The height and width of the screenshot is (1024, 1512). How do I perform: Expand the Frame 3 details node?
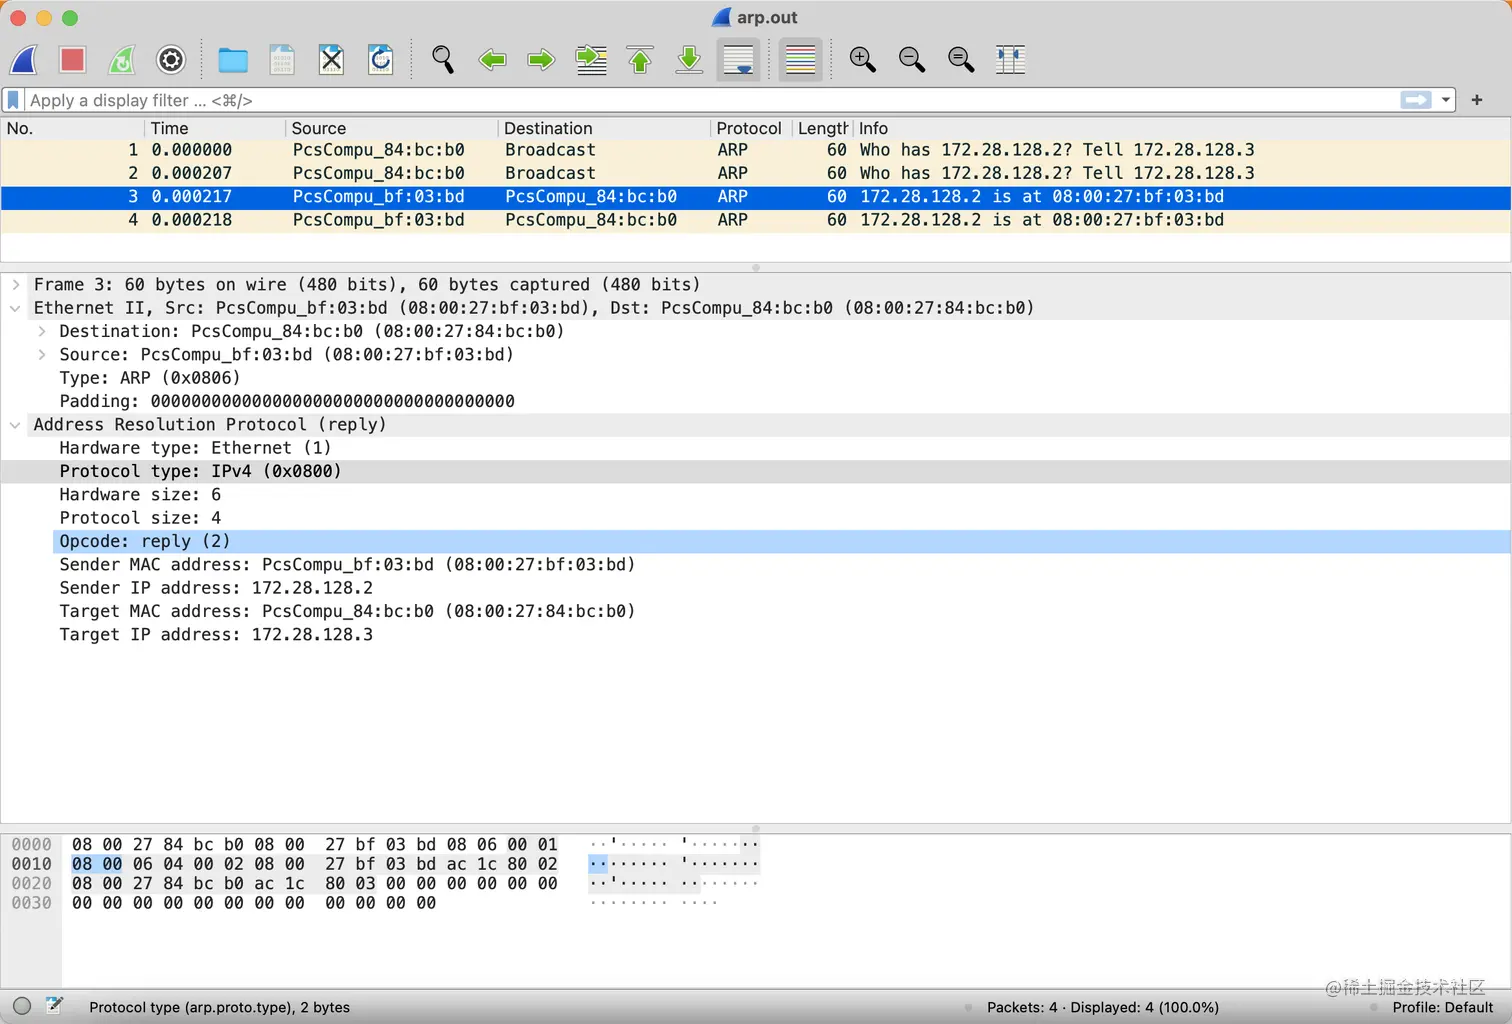click(16, 285)
